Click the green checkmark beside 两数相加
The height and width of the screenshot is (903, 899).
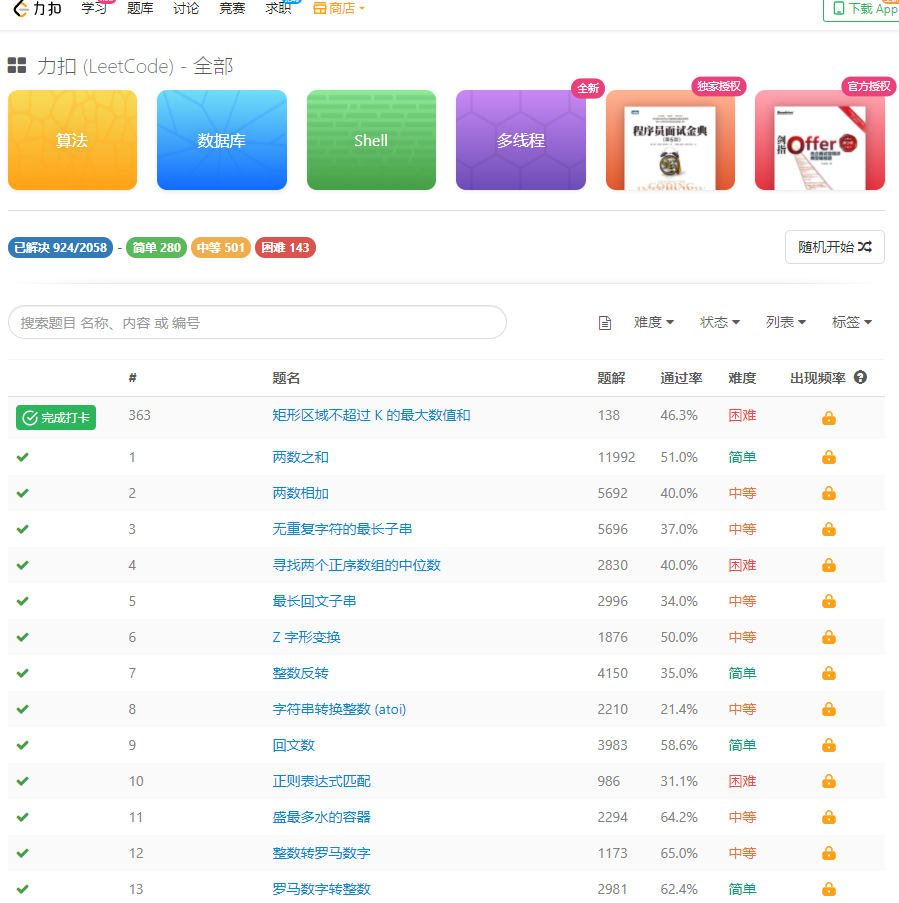[x=23, y=493]
